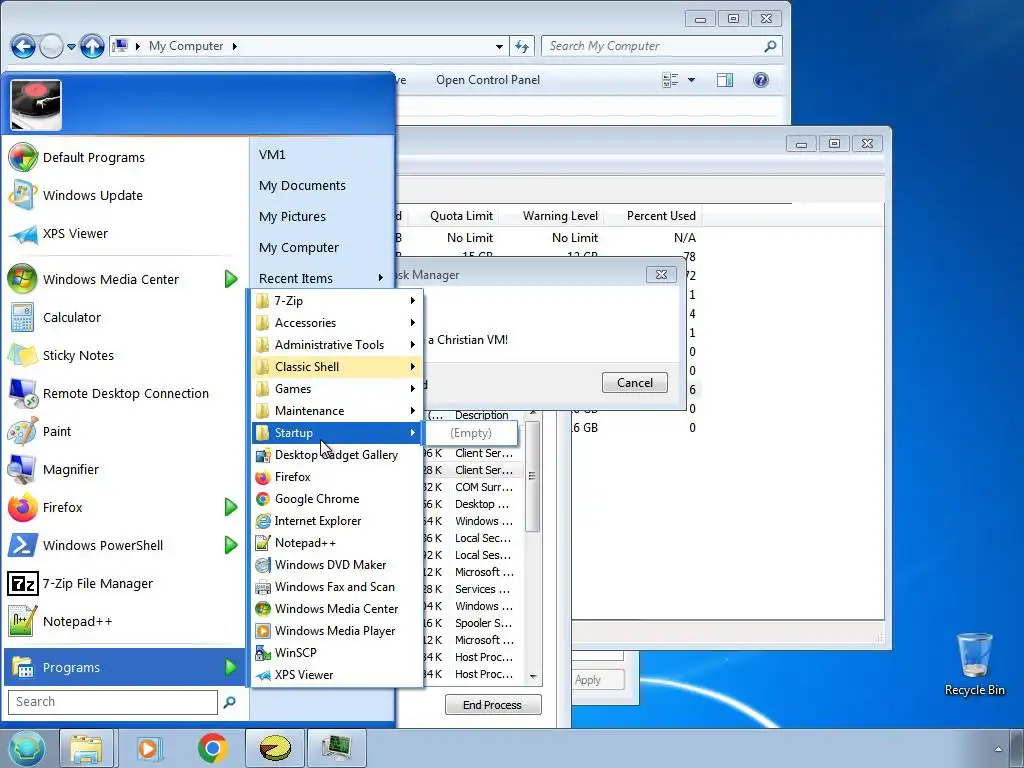This screenshot has height=768, width=1024.
Task: Expand Recent Items submenu
Action: click(x=321, y=278)
